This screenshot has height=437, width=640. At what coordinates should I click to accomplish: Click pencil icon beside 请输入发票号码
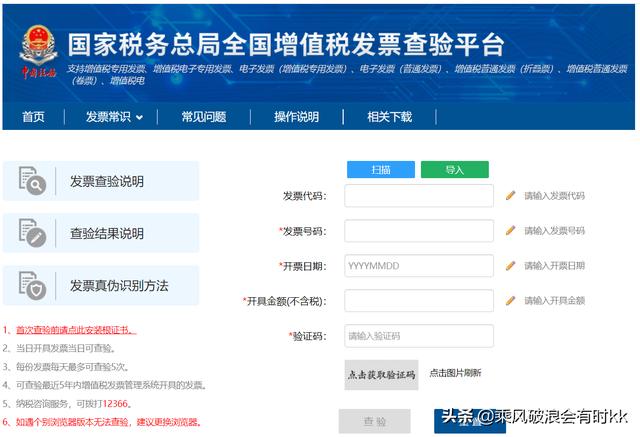tap(510, 231)
